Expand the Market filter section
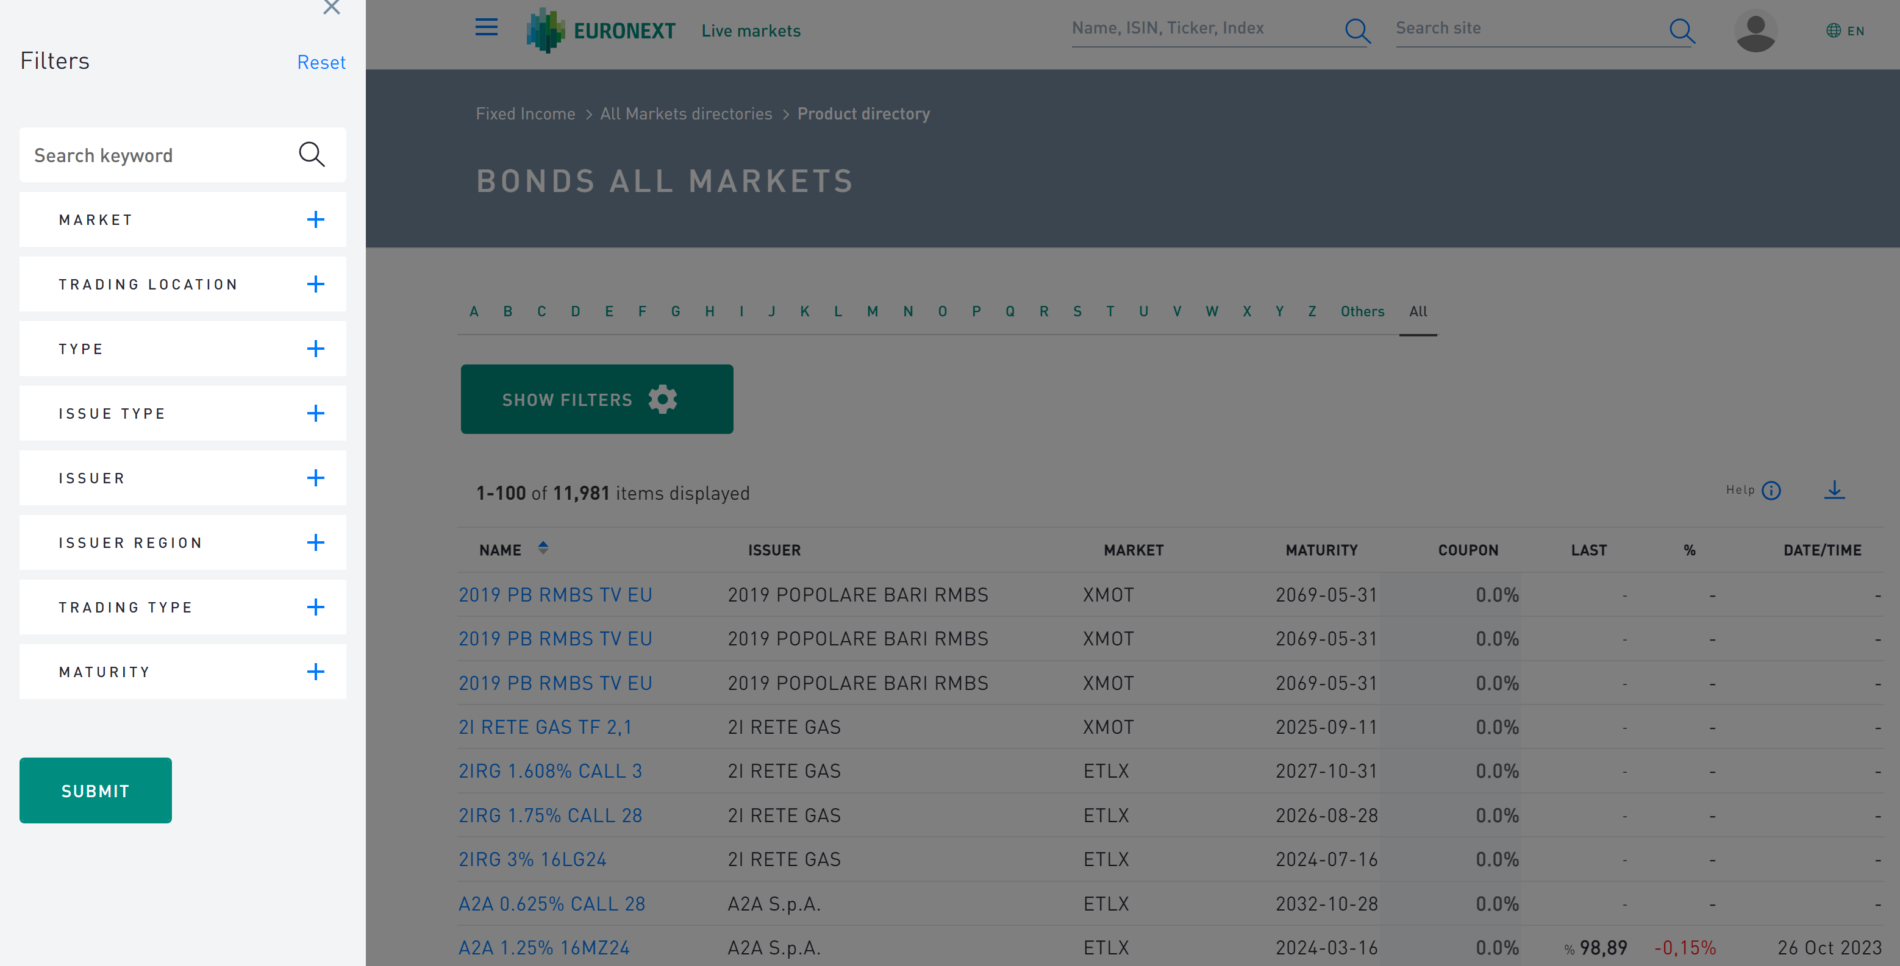1900x966 pixels. (x=315, y=220)
